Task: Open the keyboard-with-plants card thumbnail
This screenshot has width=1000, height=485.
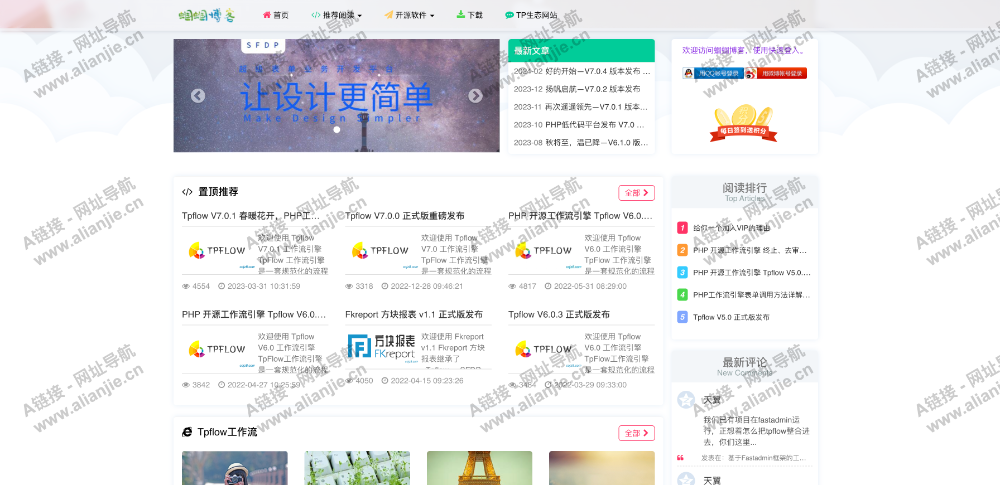Action: click(x=357, y=468)
